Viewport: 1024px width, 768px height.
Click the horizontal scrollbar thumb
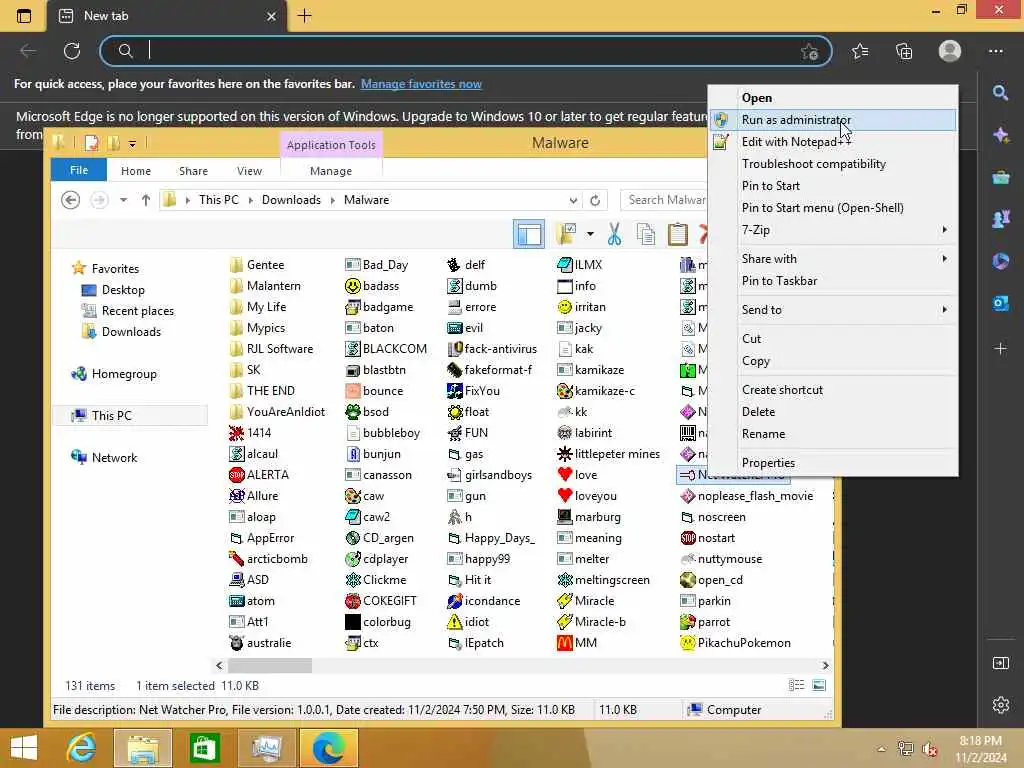tap(270, 665)
